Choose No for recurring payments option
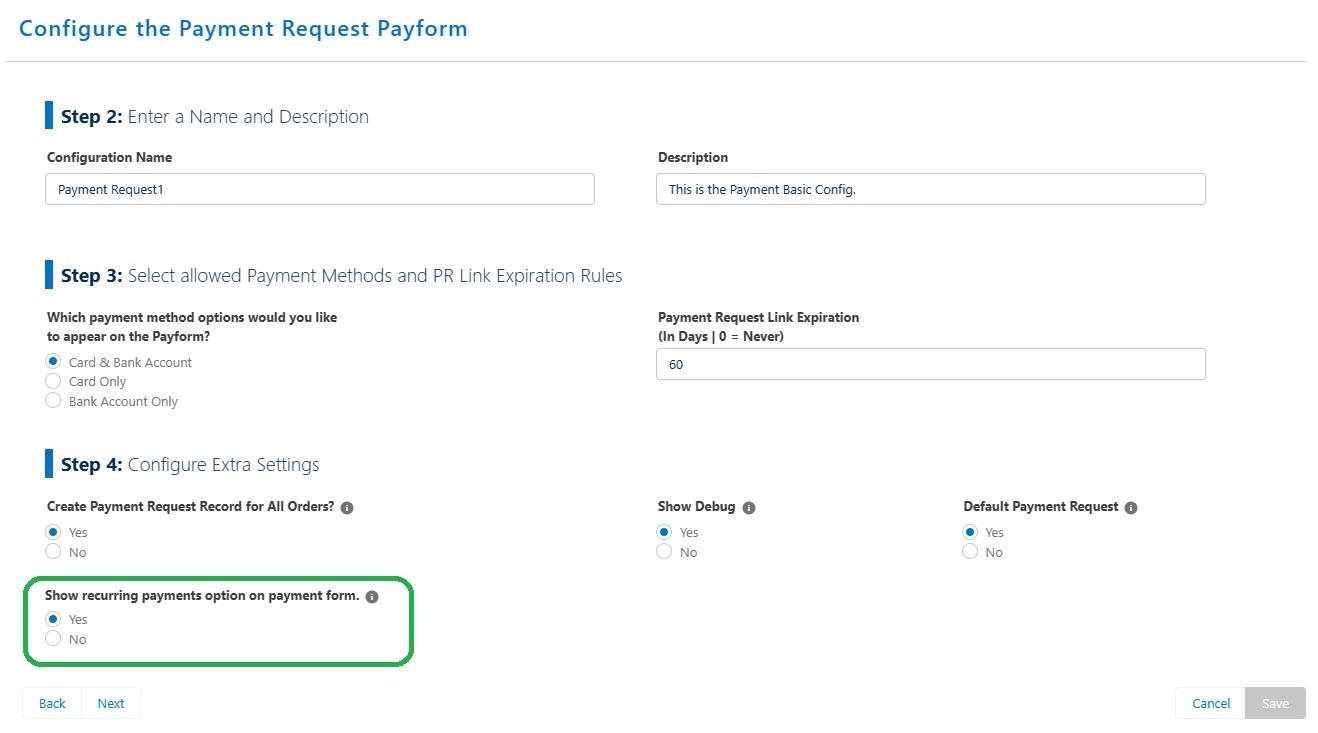1318x733 pixels. pos(53,638)
